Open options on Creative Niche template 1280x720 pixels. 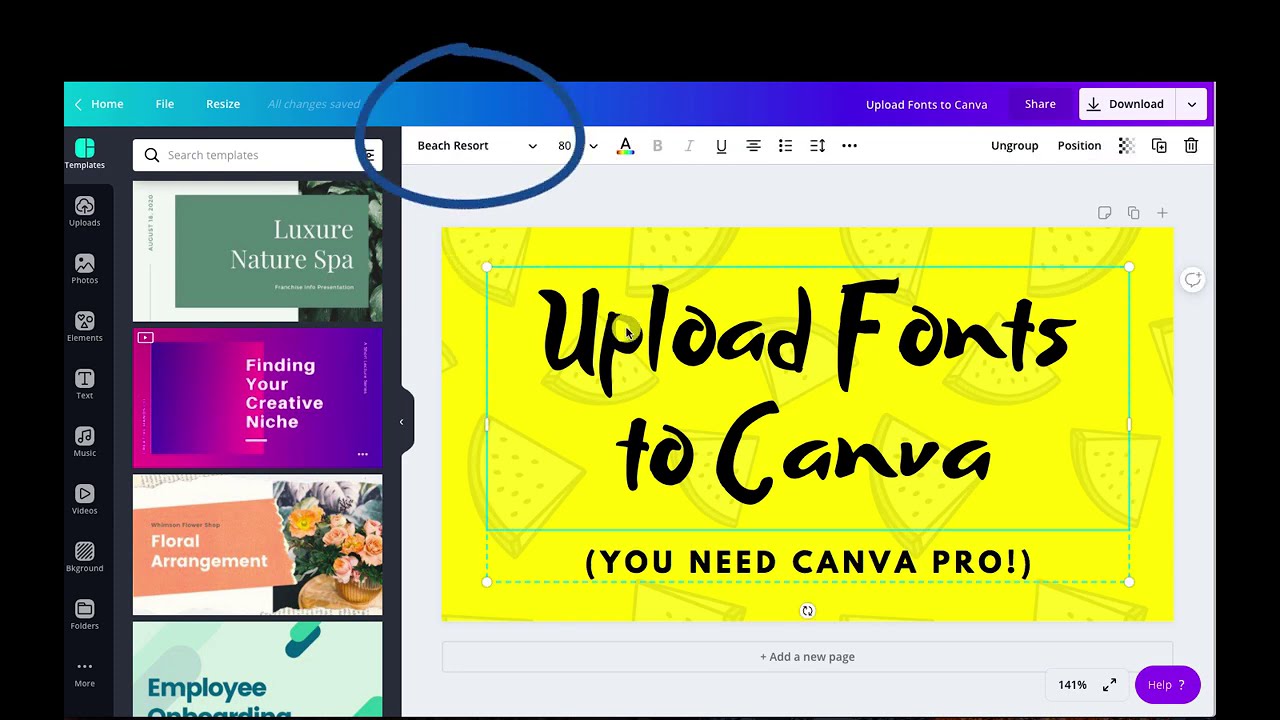pos(362,454)
